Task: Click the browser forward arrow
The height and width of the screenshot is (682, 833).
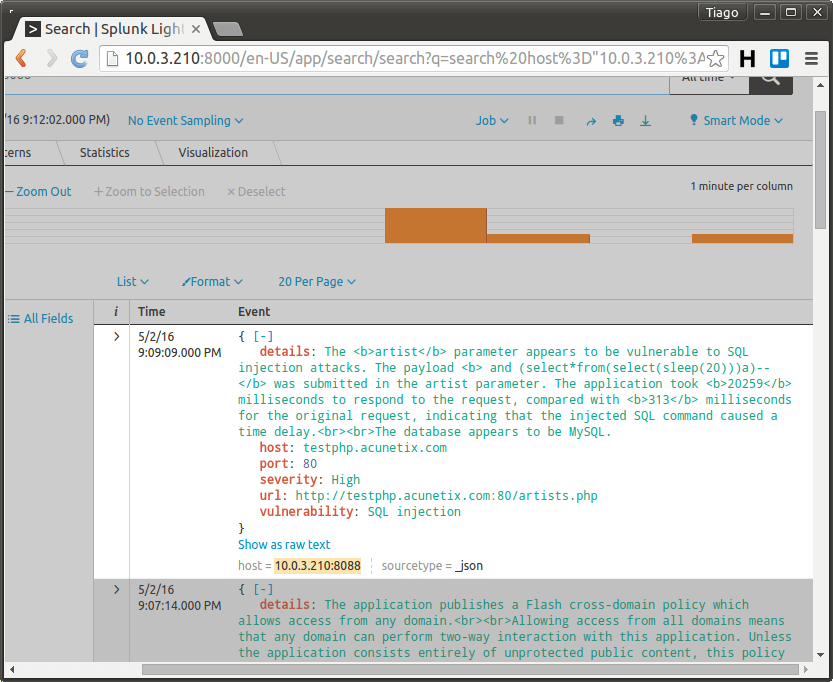Action: (51, 58)
